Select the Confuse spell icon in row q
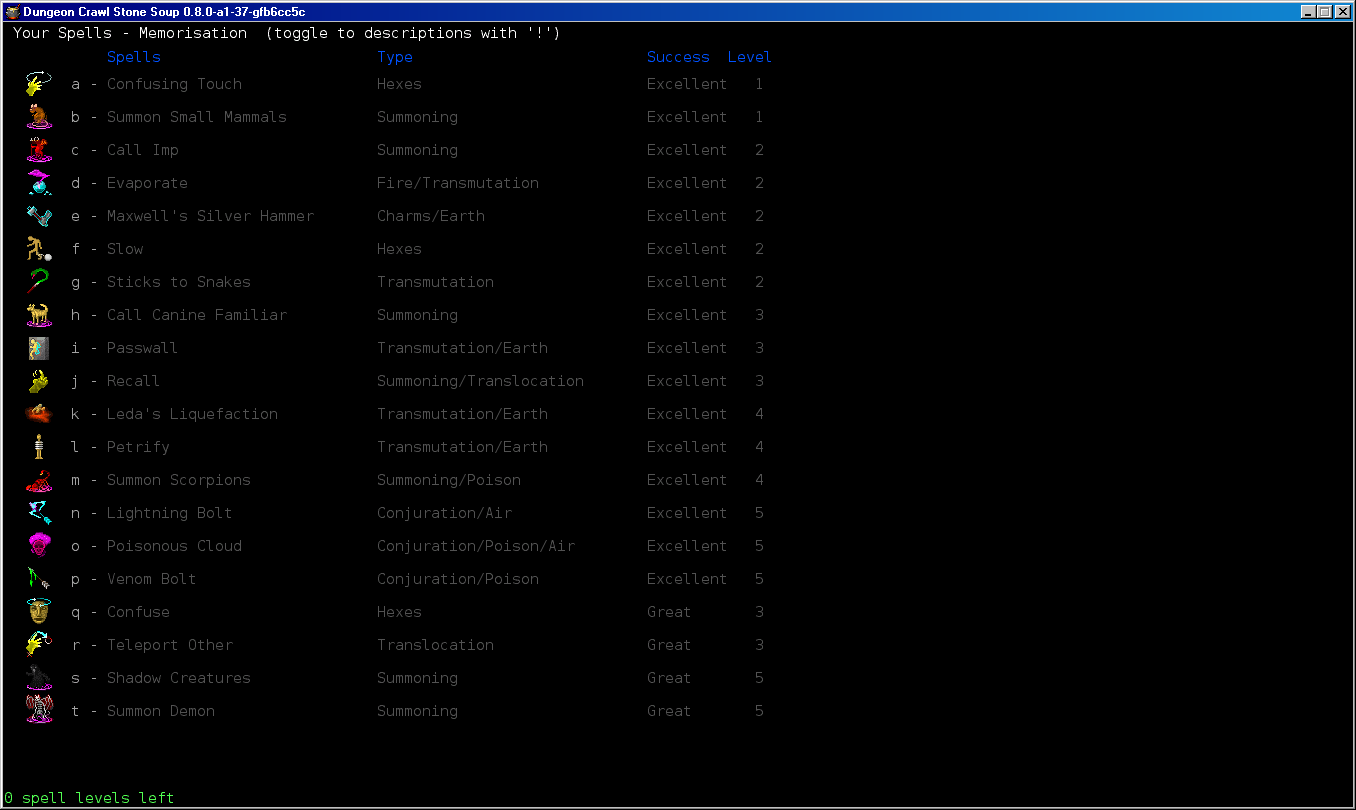The width and height of the screenshot is (1356, 810). tap(39, 612)
